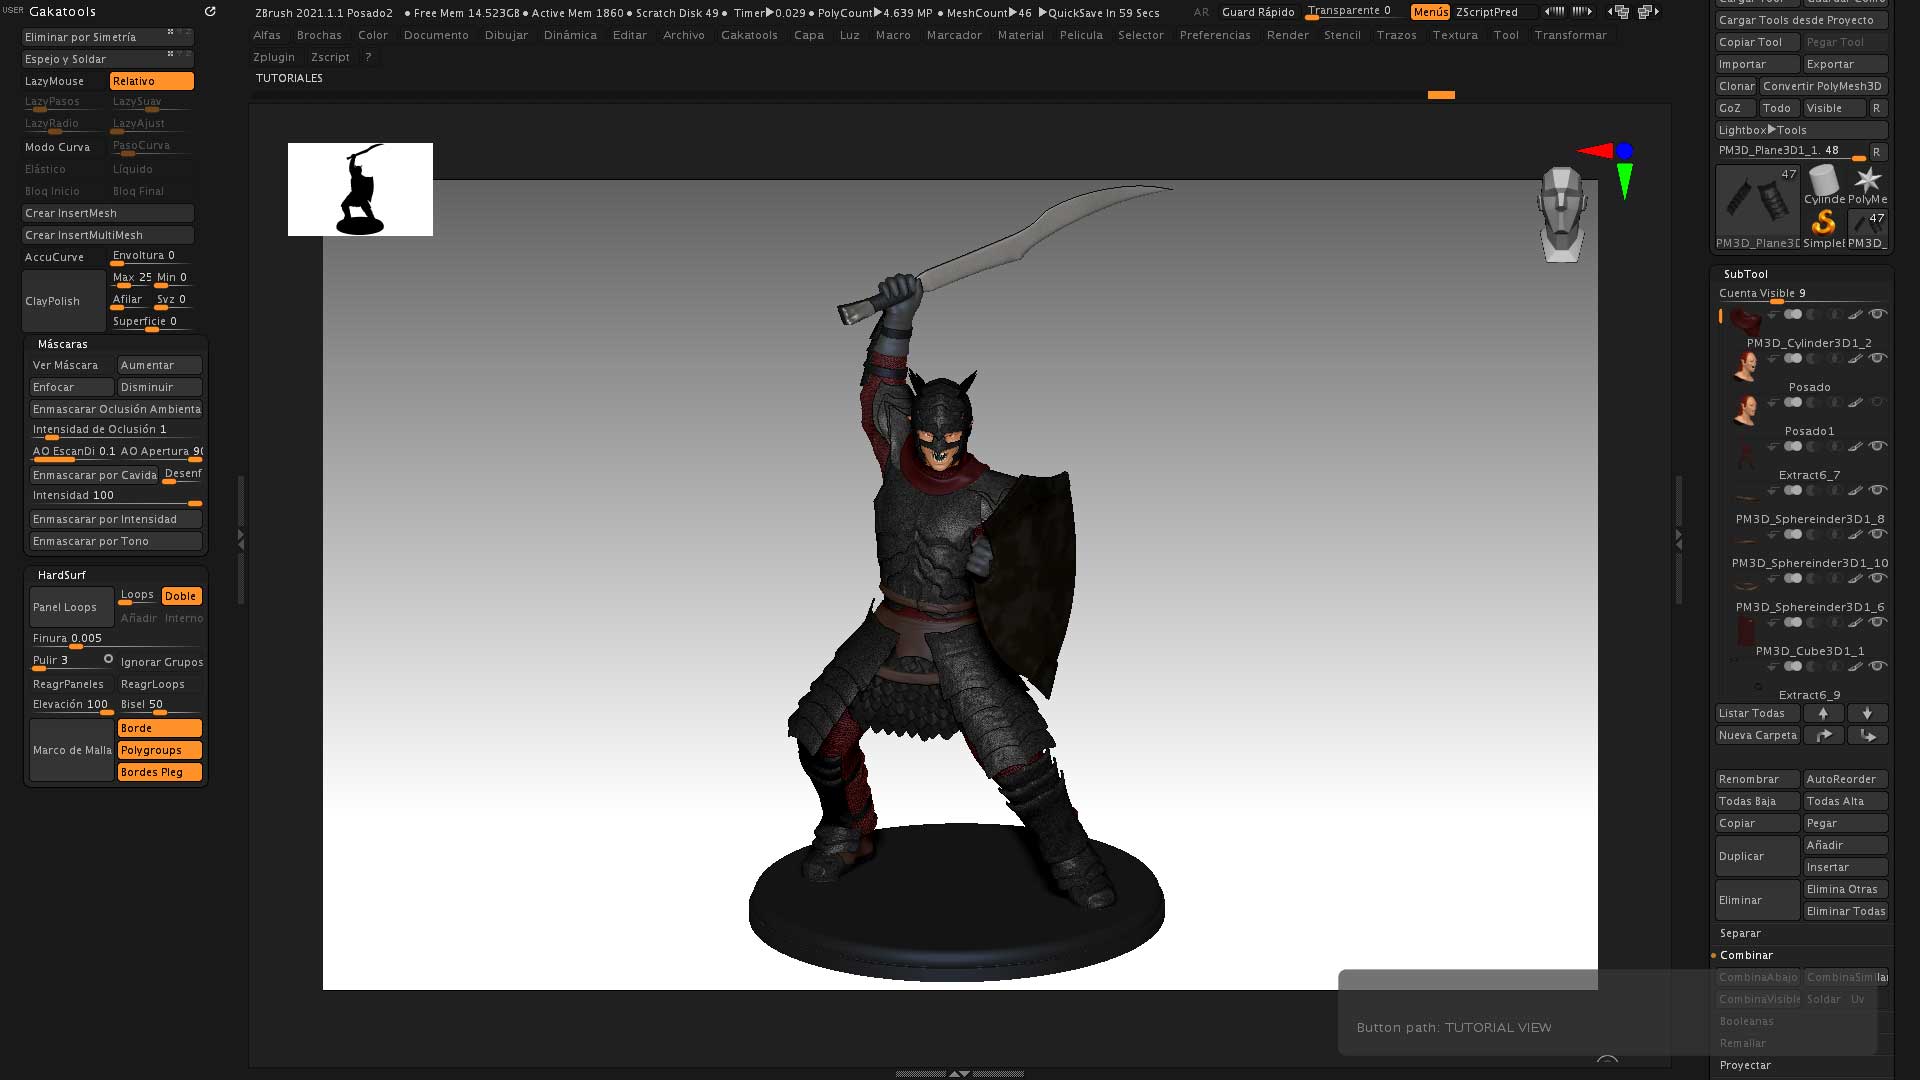Disable the Borde option
This screenshot has width=1920, height=1080.
click(160, 728)
